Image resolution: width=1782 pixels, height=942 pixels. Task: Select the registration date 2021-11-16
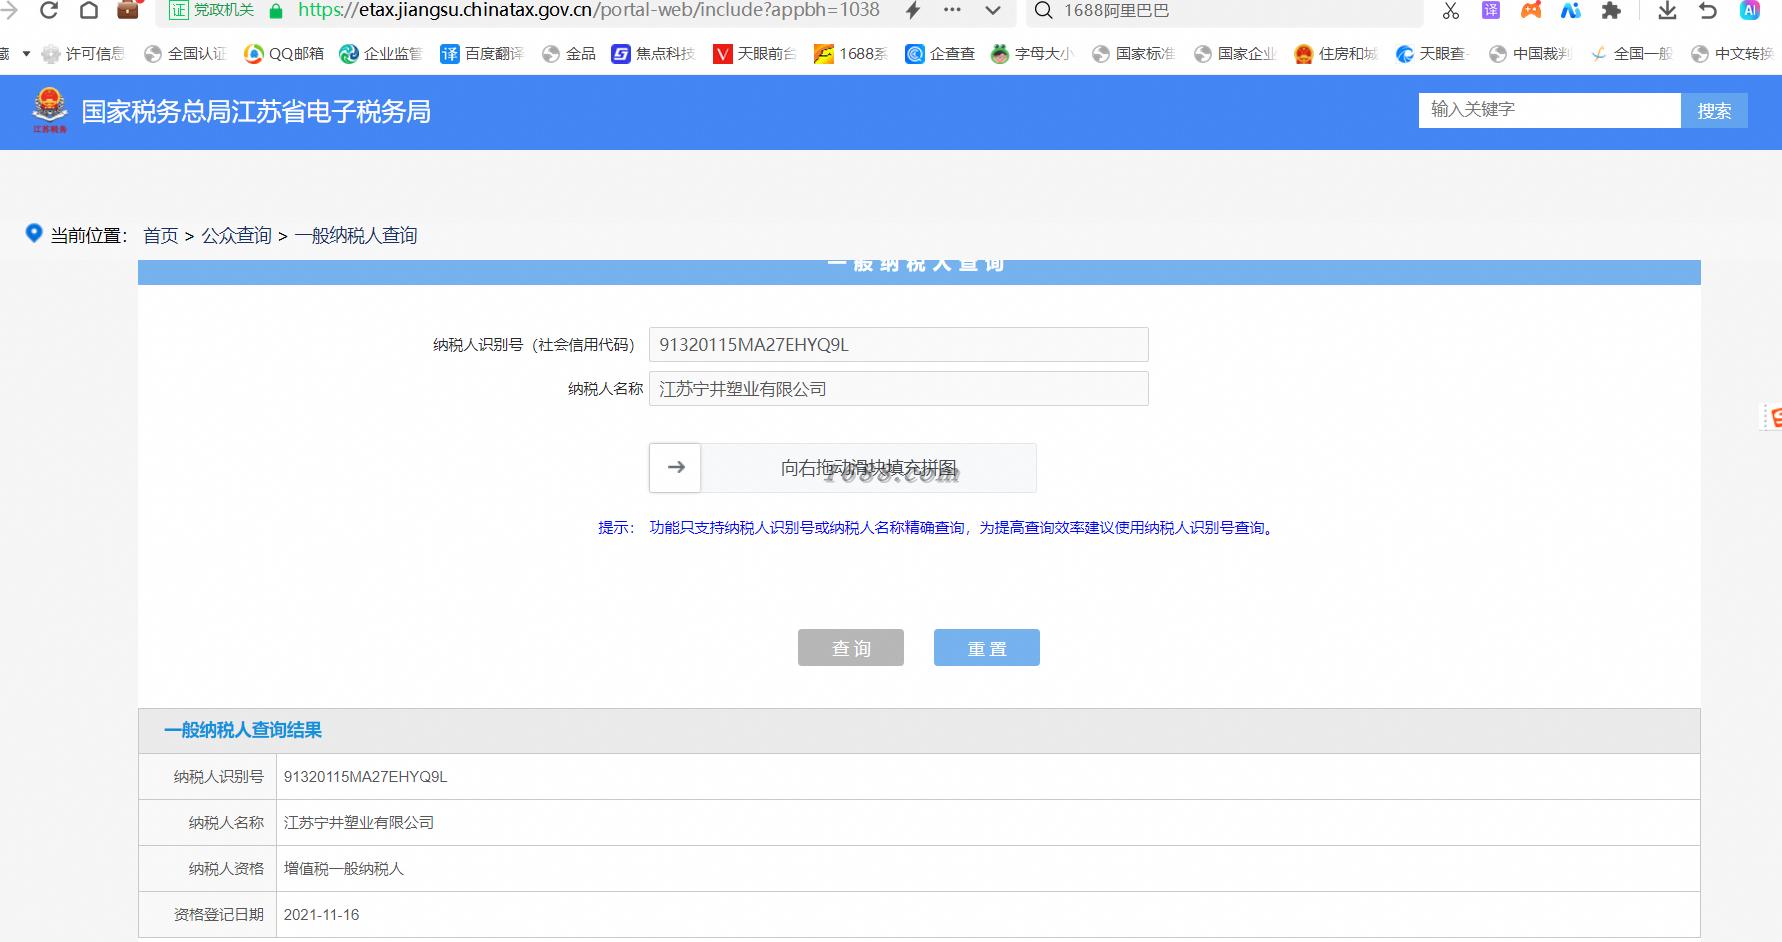pos(321,915)
